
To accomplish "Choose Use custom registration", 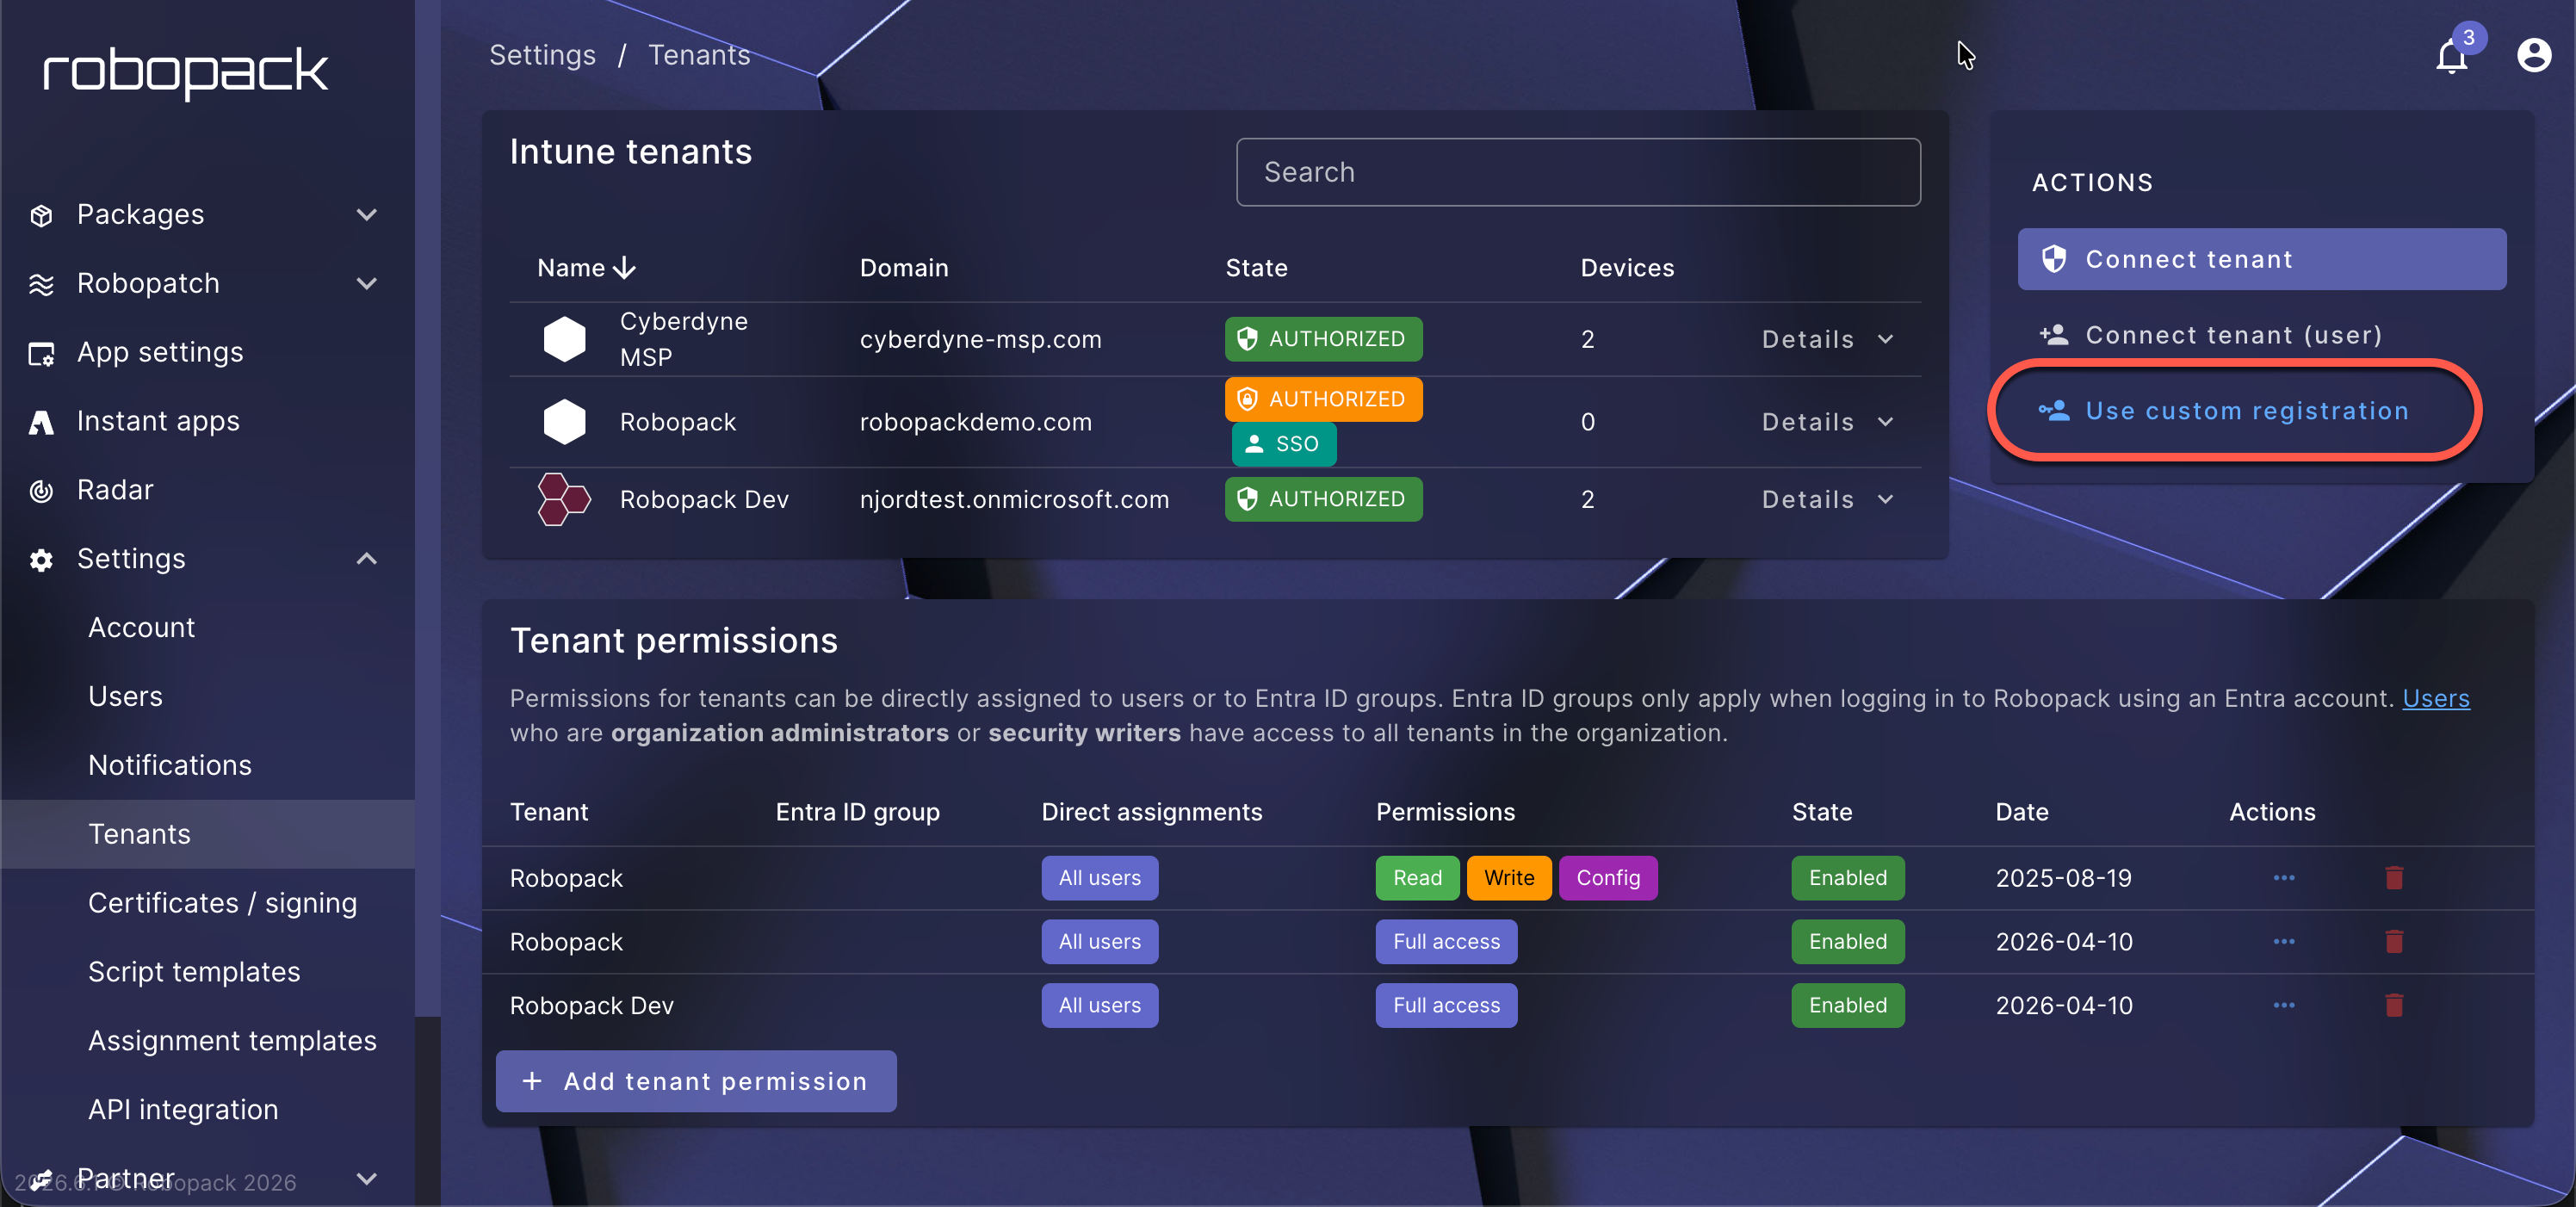I will [2224, 411].
